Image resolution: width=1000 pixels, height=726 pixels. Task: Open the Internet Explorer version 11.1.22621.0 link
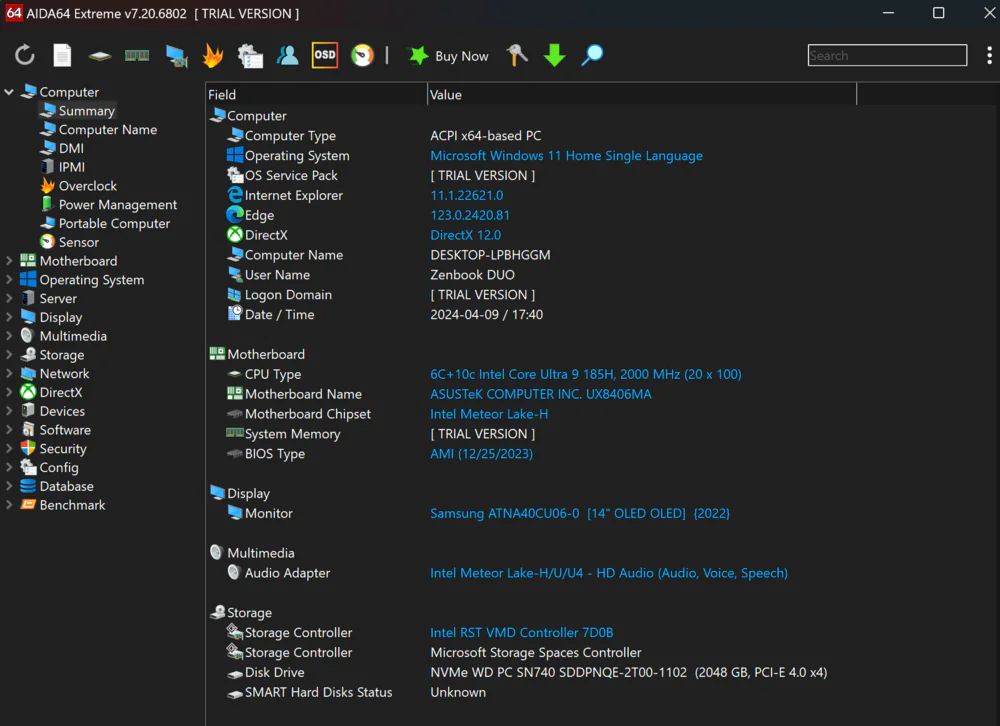pos(466,195)
